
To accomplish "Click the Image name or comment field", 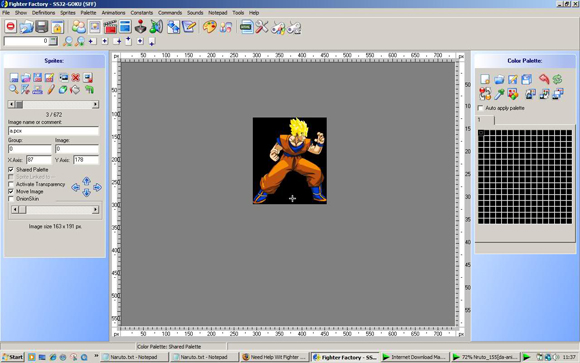I will (53, 131).
